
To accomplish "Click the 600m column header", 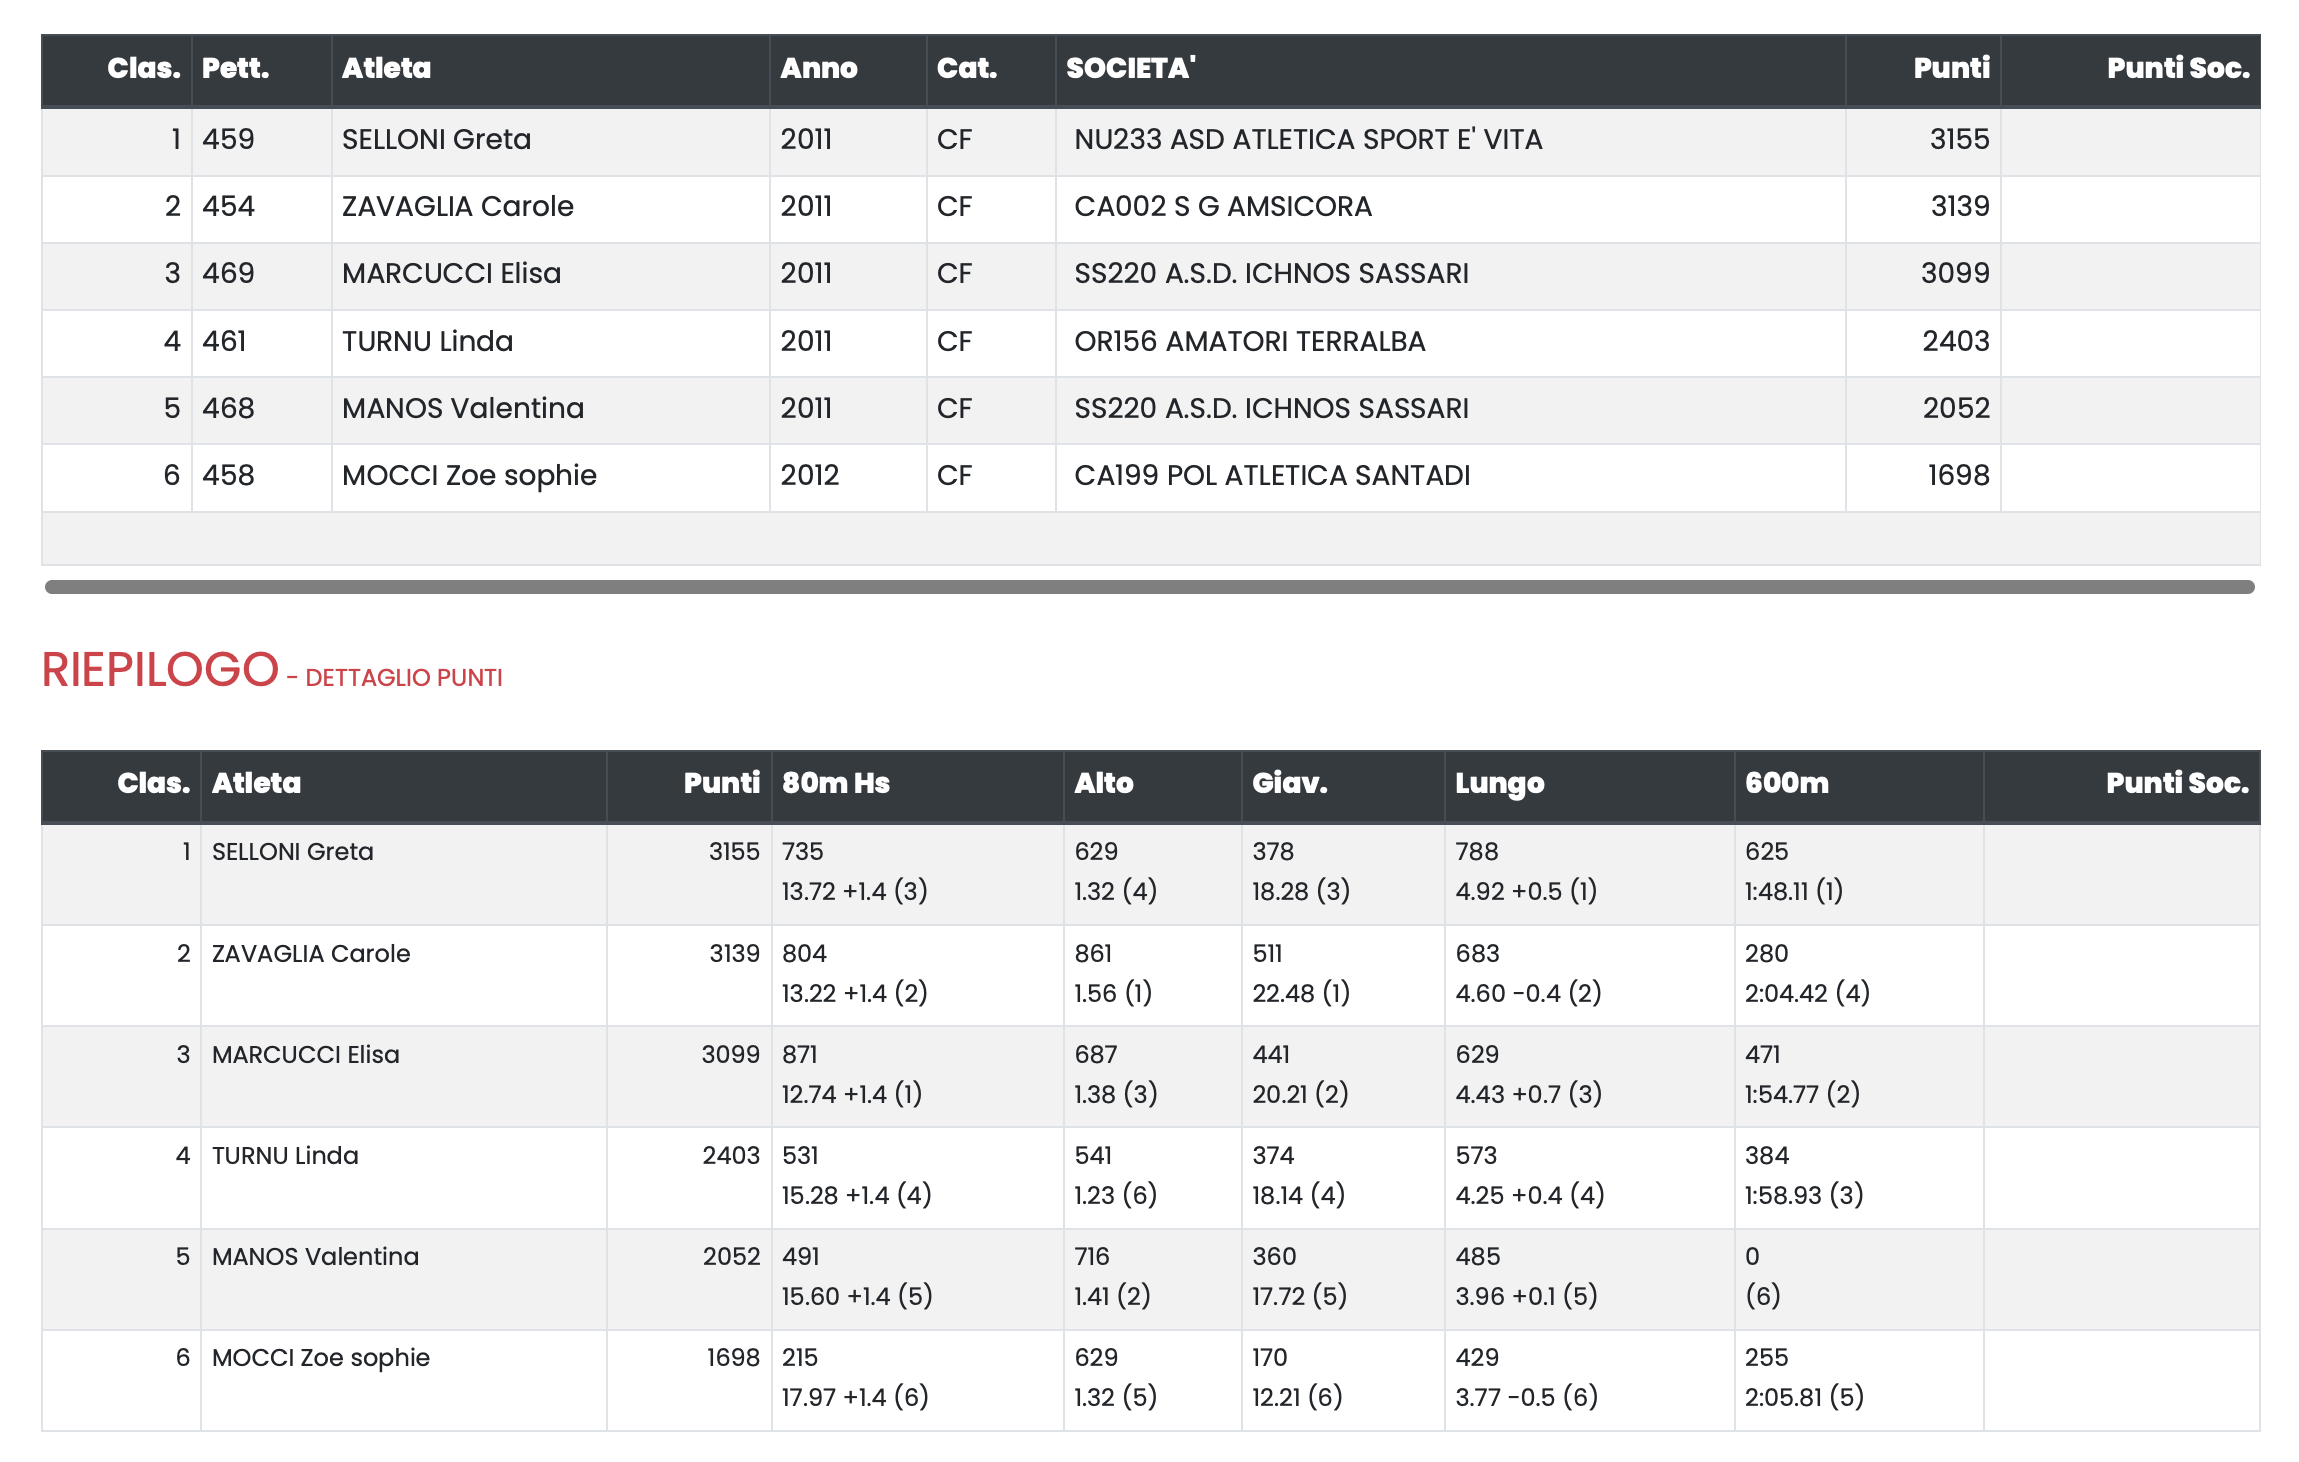I will pos(1787,783).
